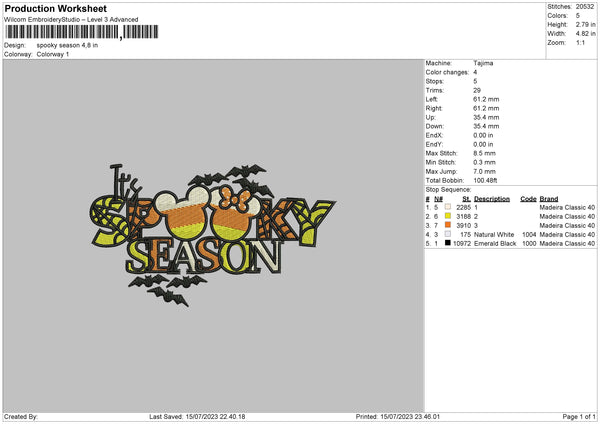Click the Stop Sequence label
The height and width of the screenshot is (424, 600).
click(x=448, y=190)
